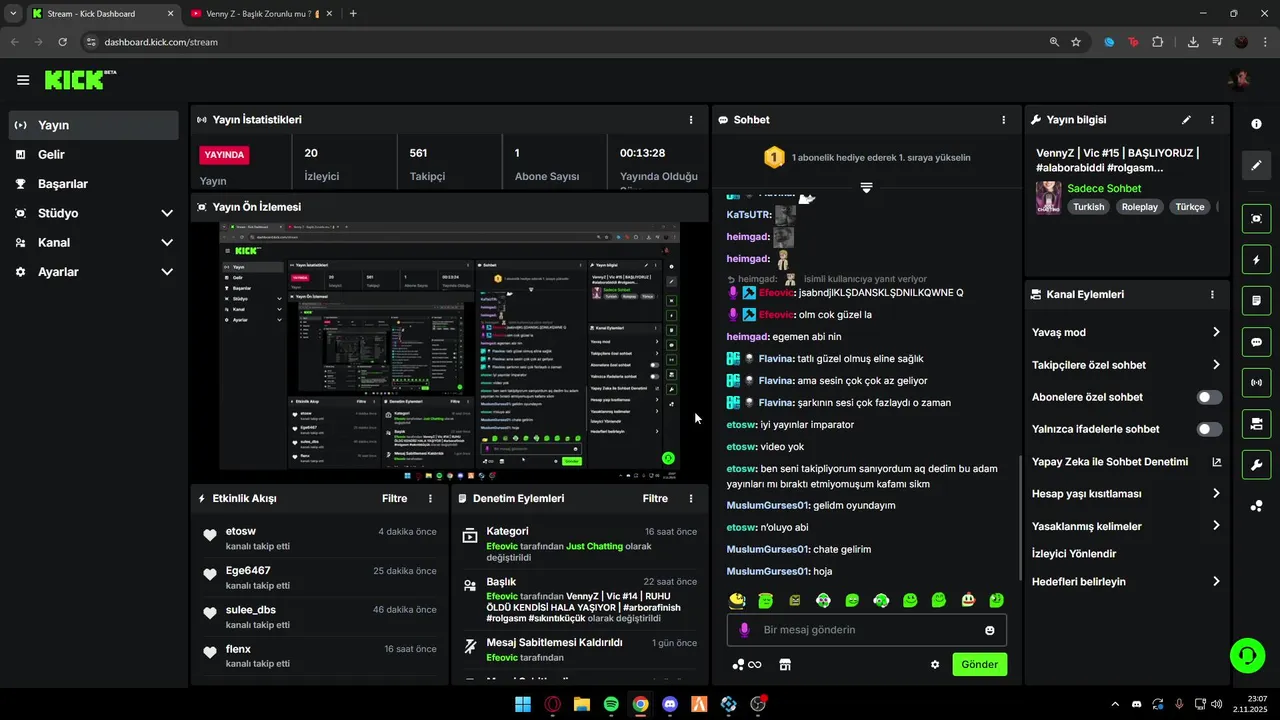
Task: Open the hamburger menu beside Kick logo
Action: pos(23,80)
